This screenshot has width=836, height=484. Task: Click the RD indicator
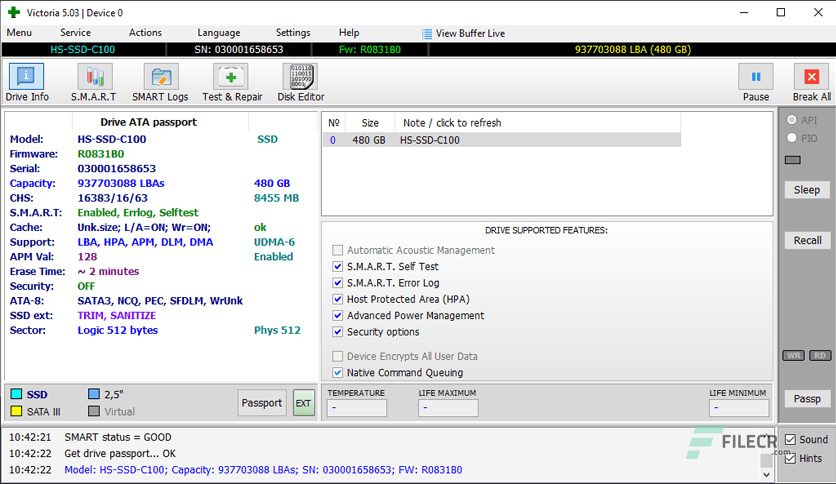click(820, 356)
